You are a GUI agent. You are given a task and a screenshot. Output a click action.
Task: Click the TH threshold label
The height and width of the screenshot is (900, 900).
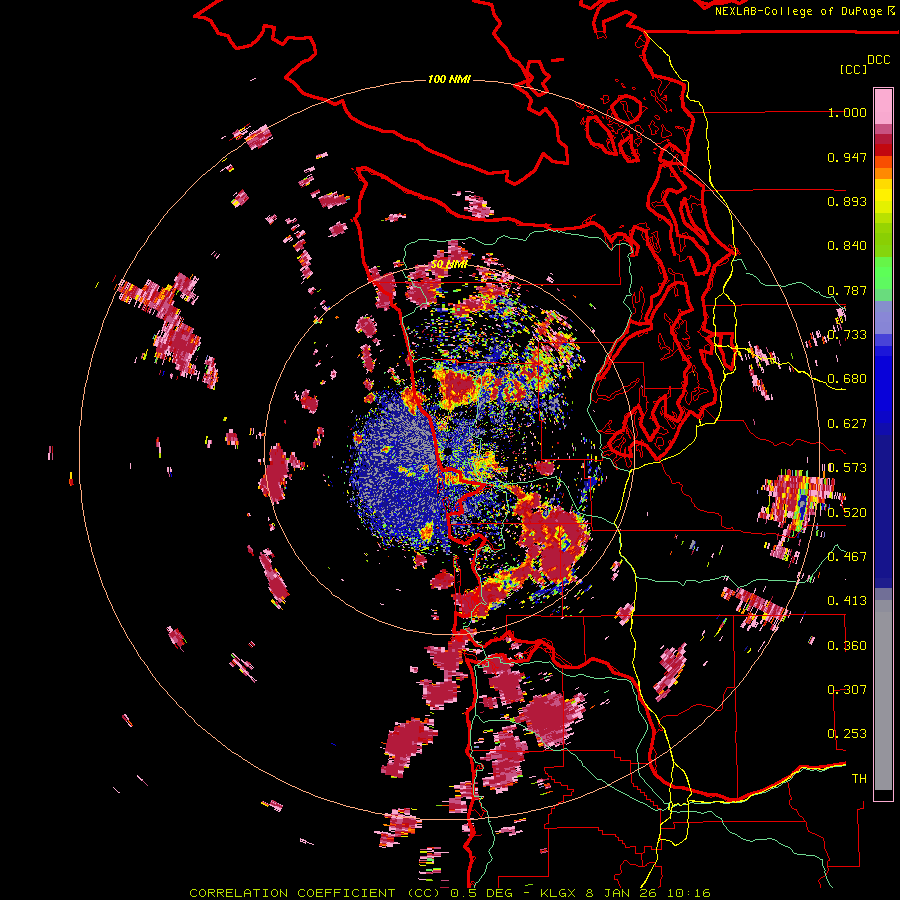(859, 778)
